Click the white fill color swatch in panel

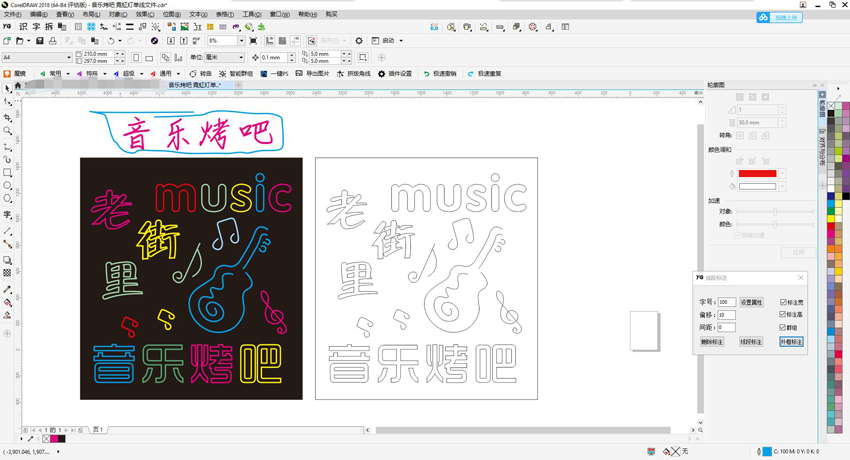pyautogui.click(x=757, y=186)
